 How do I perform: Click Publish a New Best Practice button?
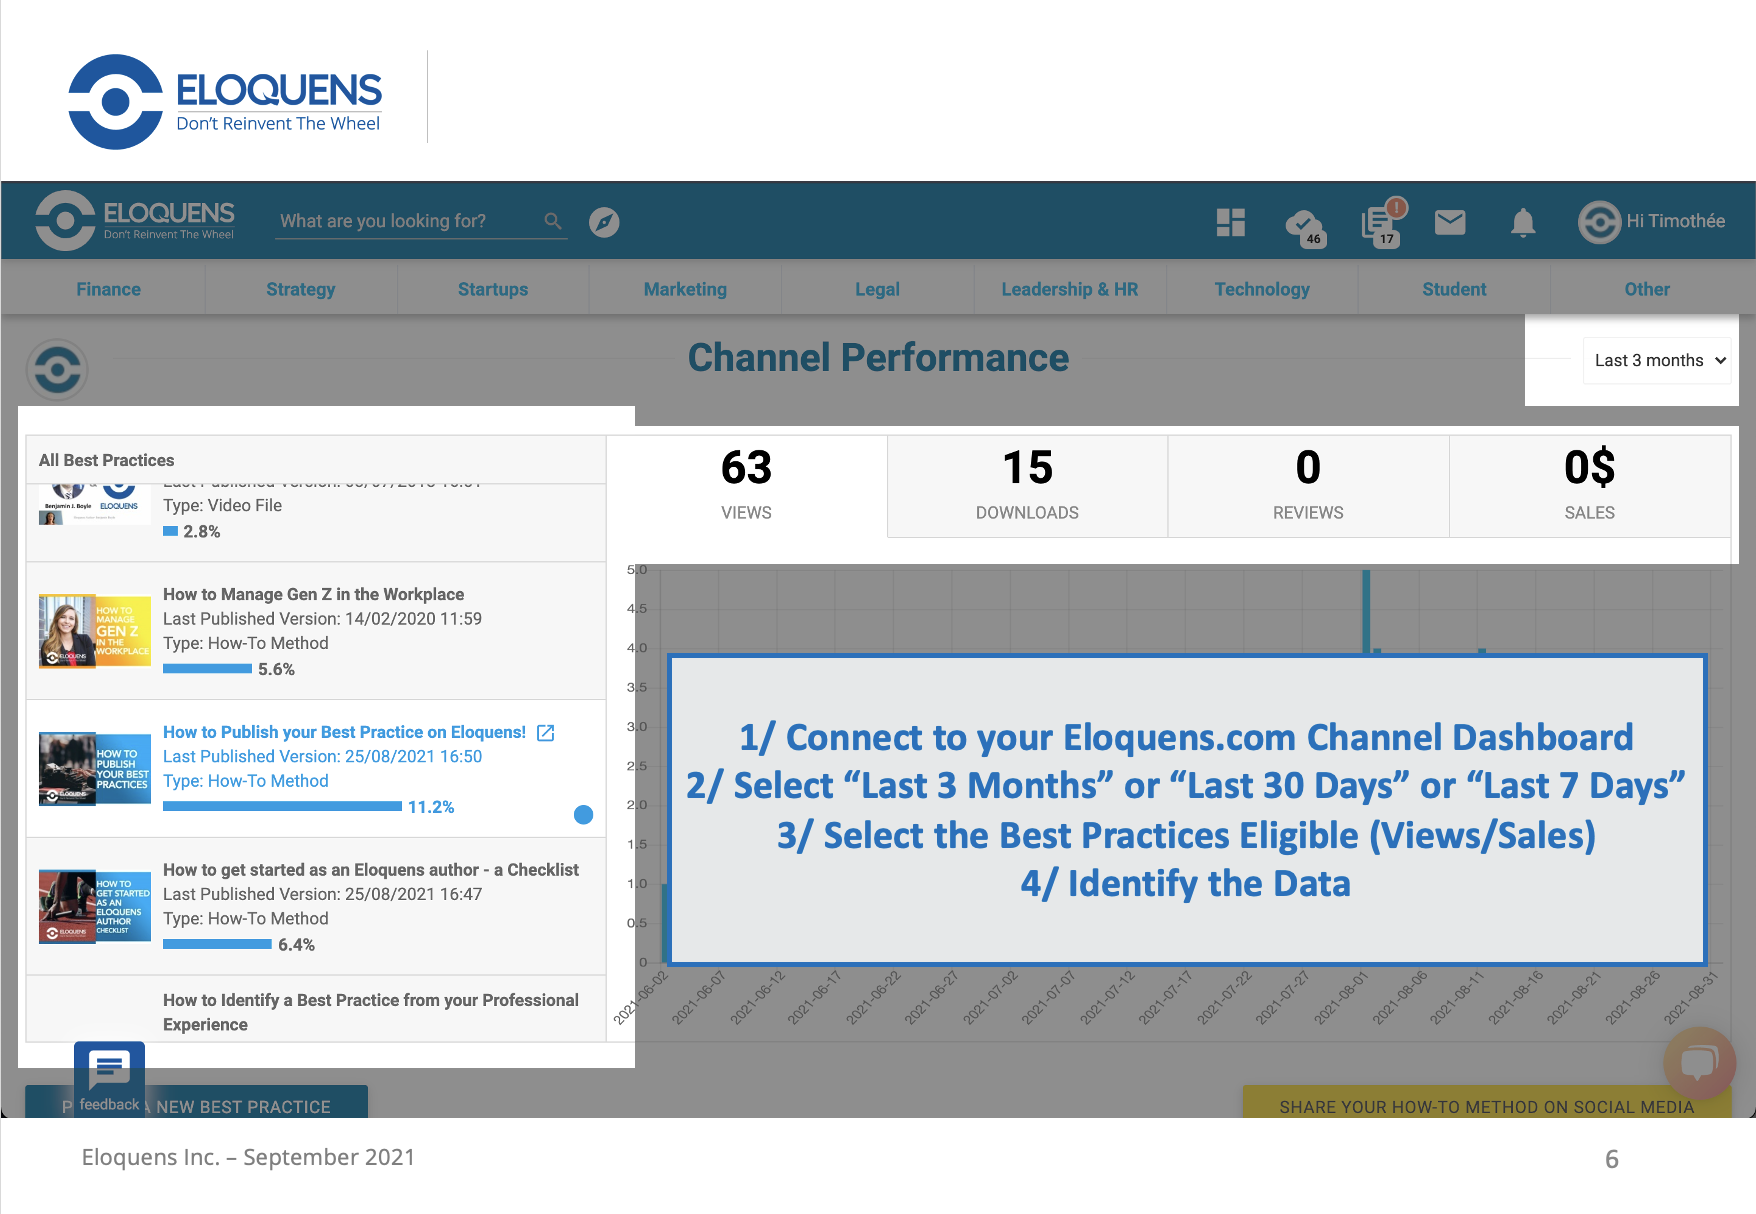196,1101
